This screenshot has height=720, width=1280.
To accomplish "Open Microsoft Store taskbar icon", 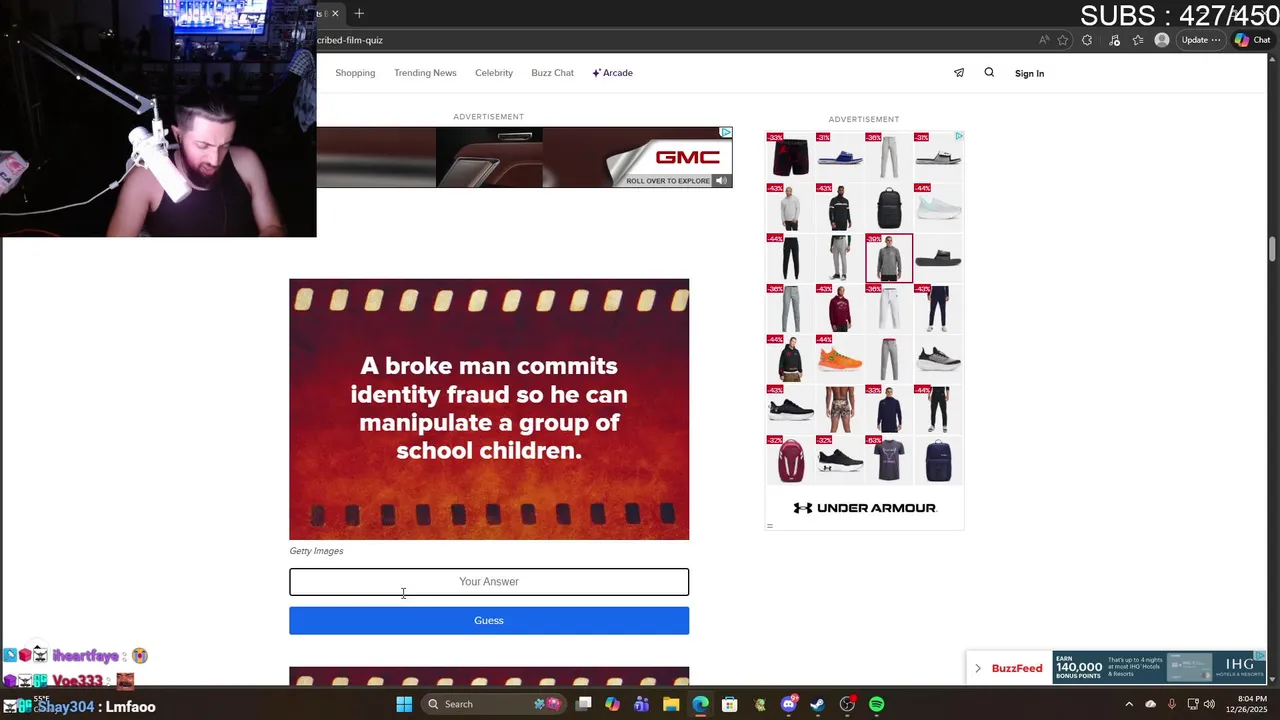I will click(730, 704).
